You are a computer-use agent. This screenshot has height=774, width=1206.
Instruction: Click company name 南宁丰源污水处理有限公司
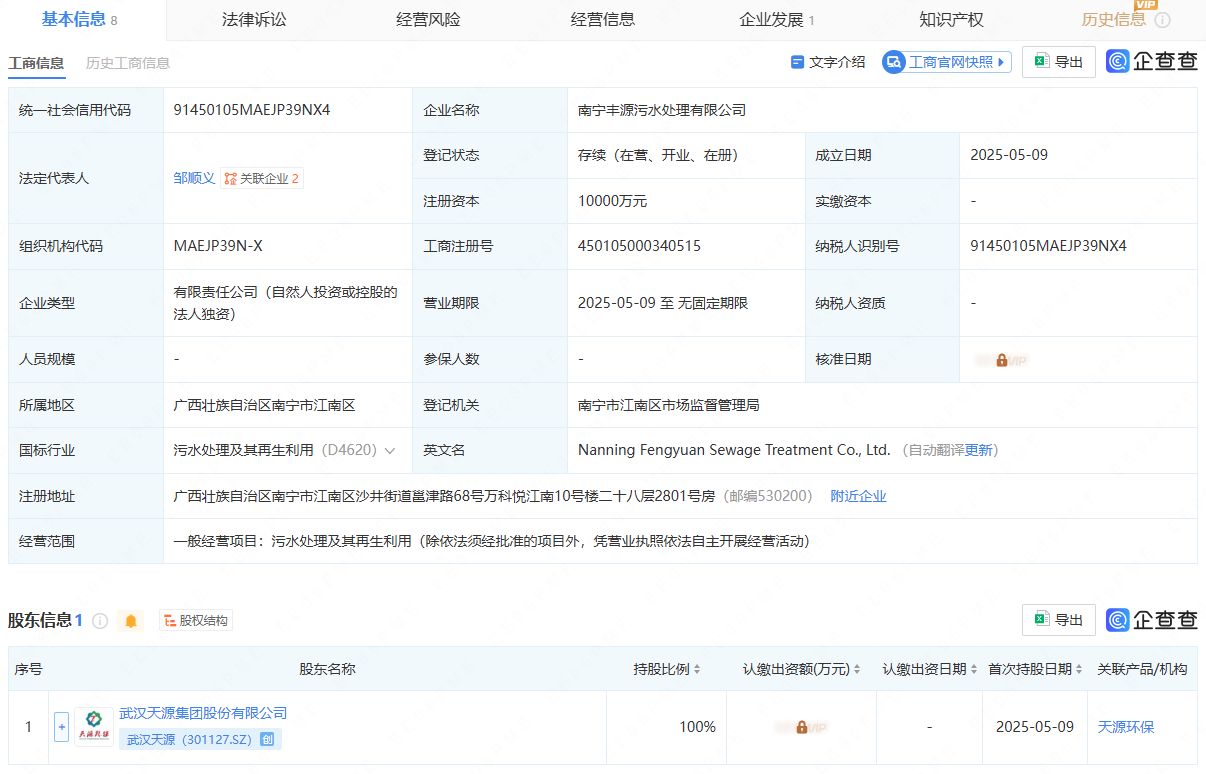(662, 110)
